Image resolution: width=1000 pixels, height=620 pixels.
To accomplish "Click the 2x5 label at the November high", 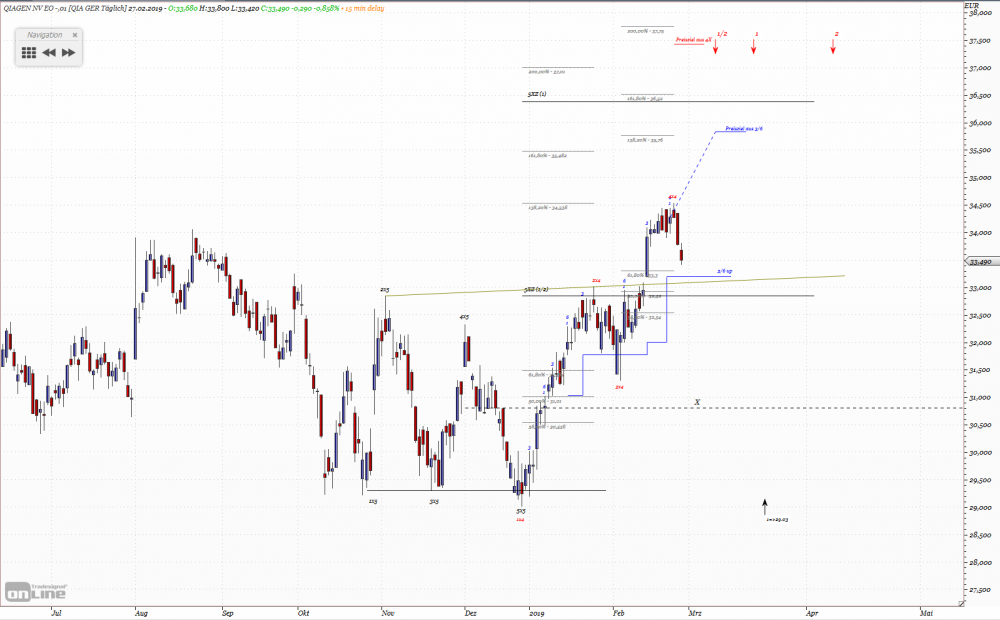I will pos(385,290).
